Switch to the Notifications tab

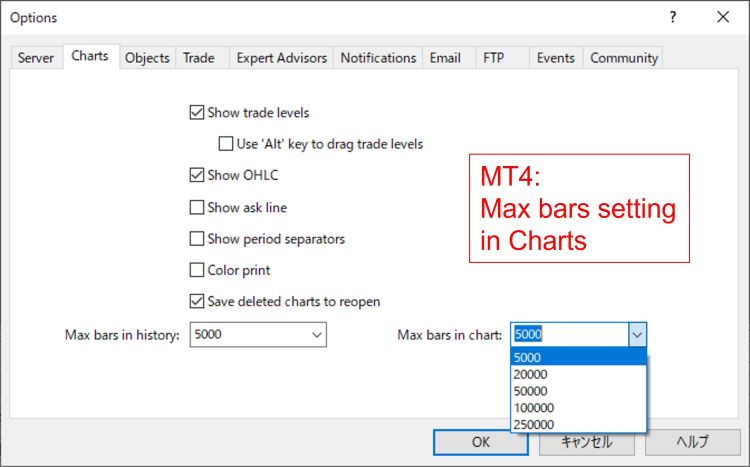378,58
